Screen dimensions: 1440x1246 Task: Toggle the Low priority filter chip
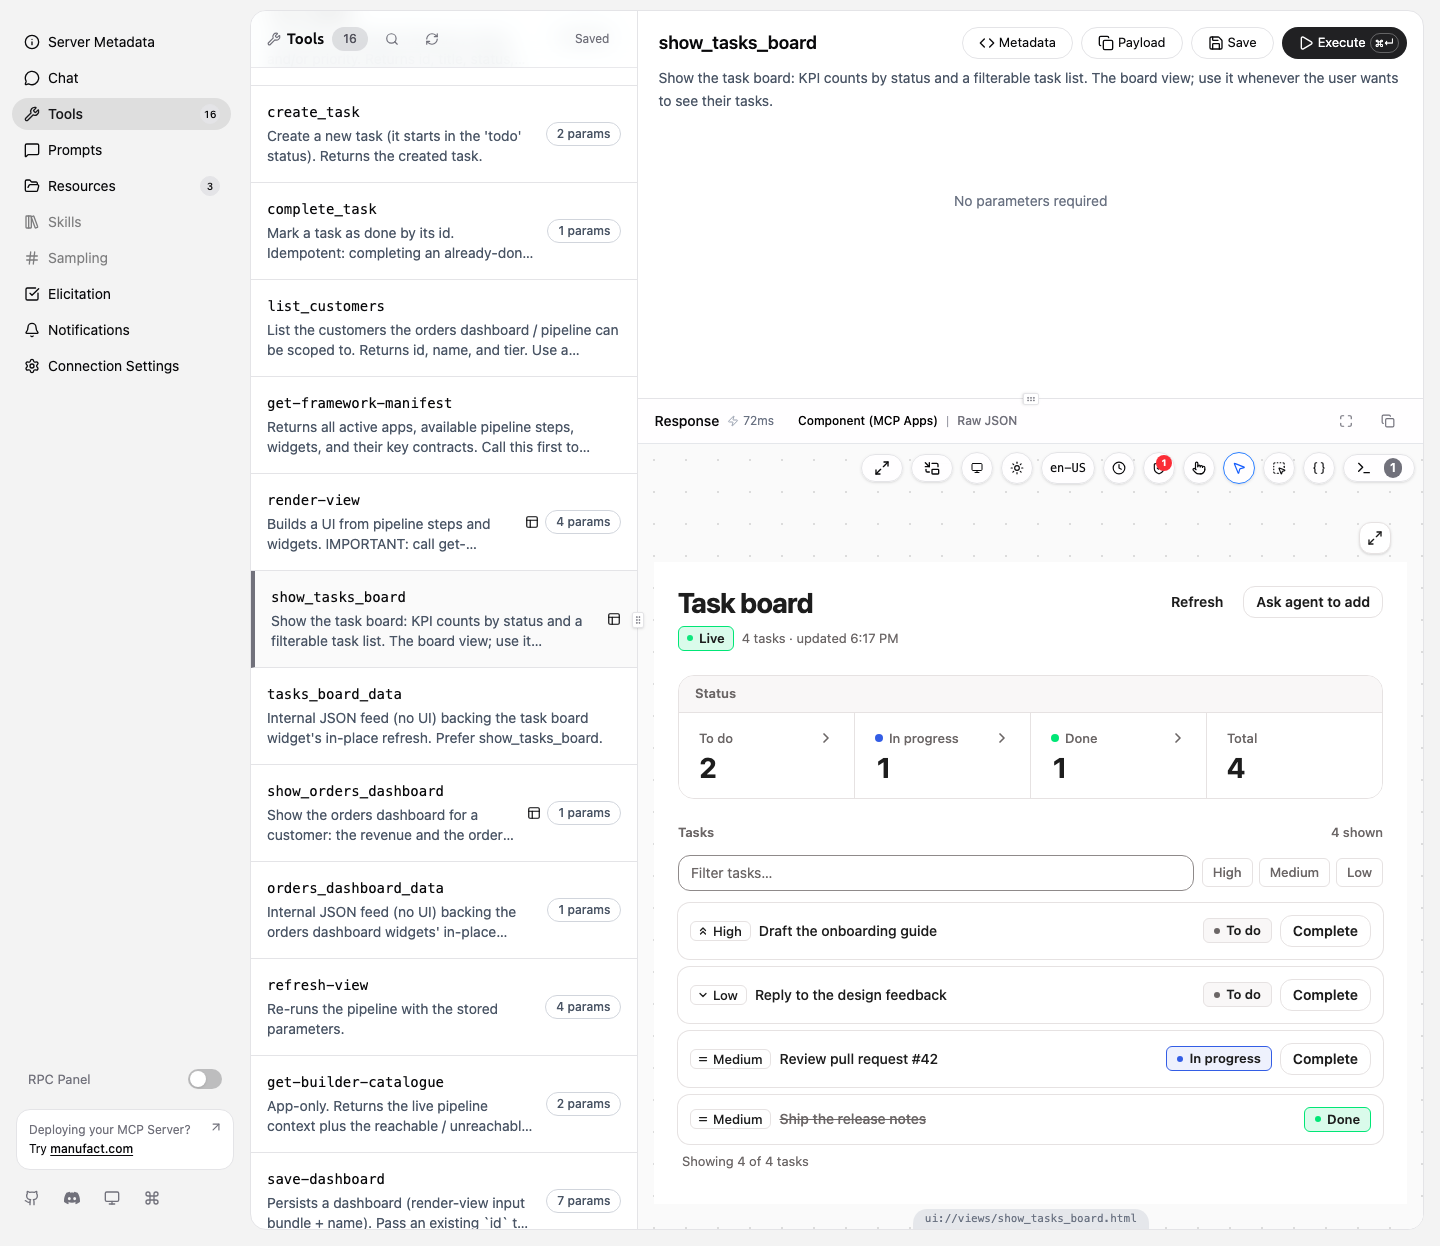pyautogui.click(x=1359, y=873)
